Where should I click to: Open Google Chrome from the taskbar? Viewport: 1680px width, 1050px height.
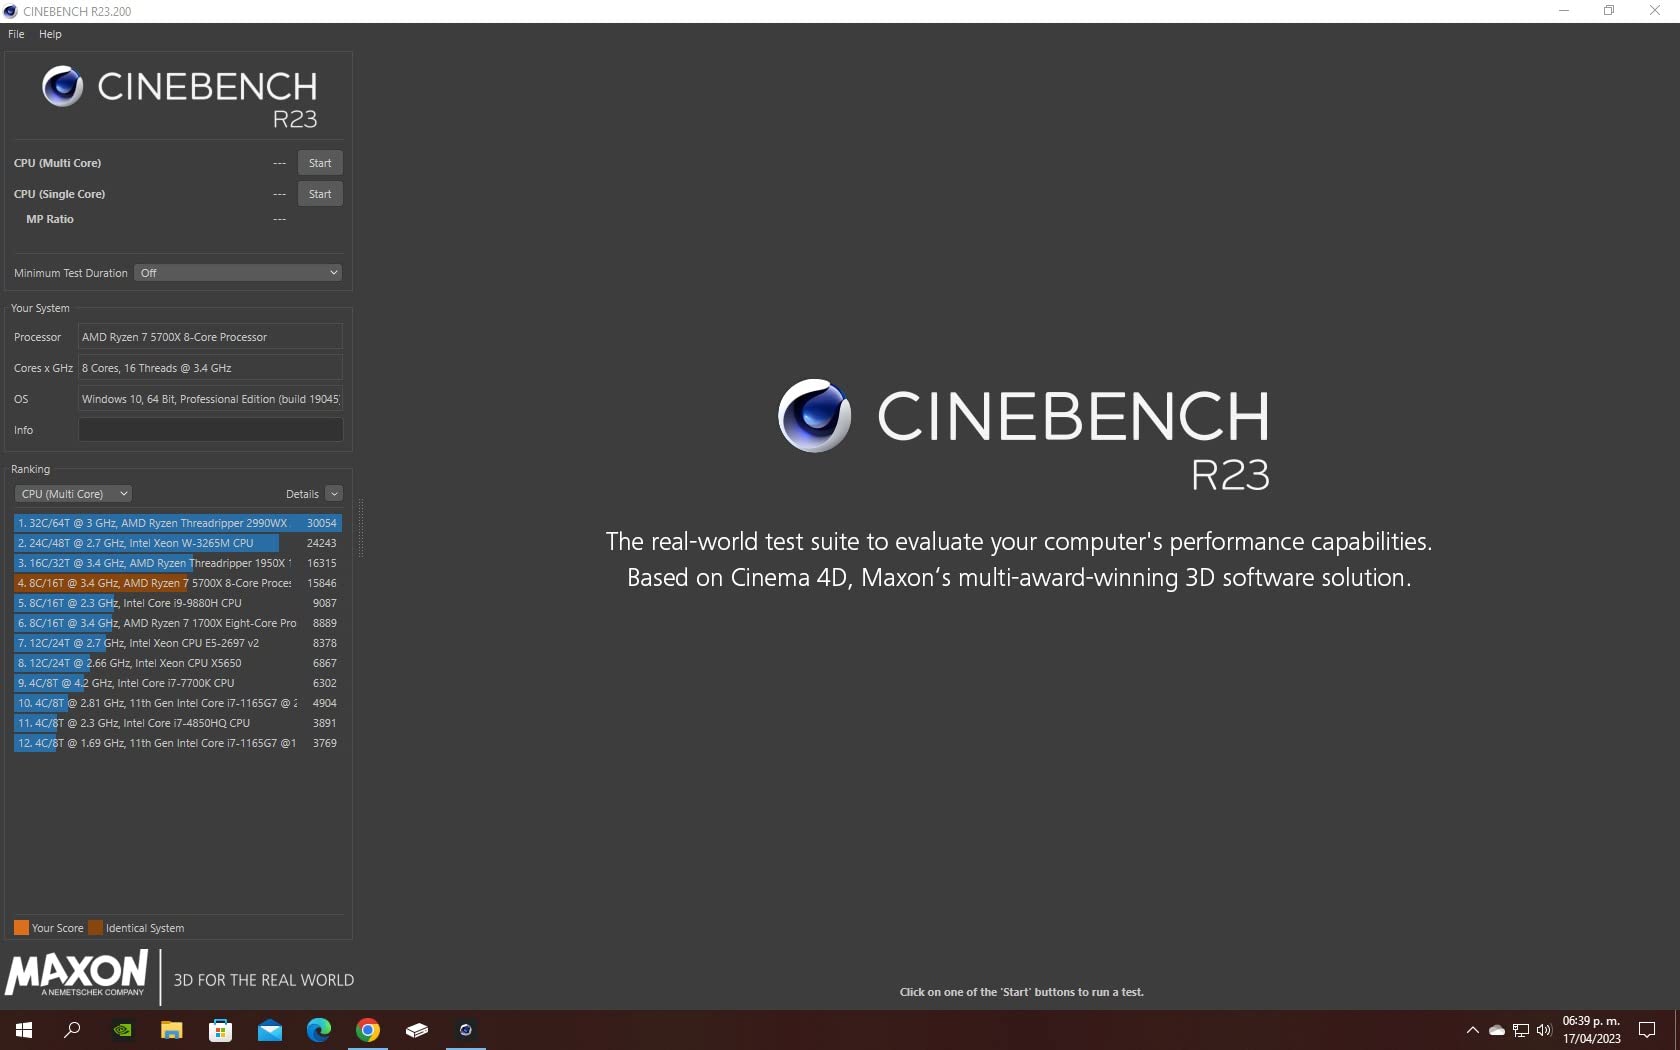(x=368, y=1029)
